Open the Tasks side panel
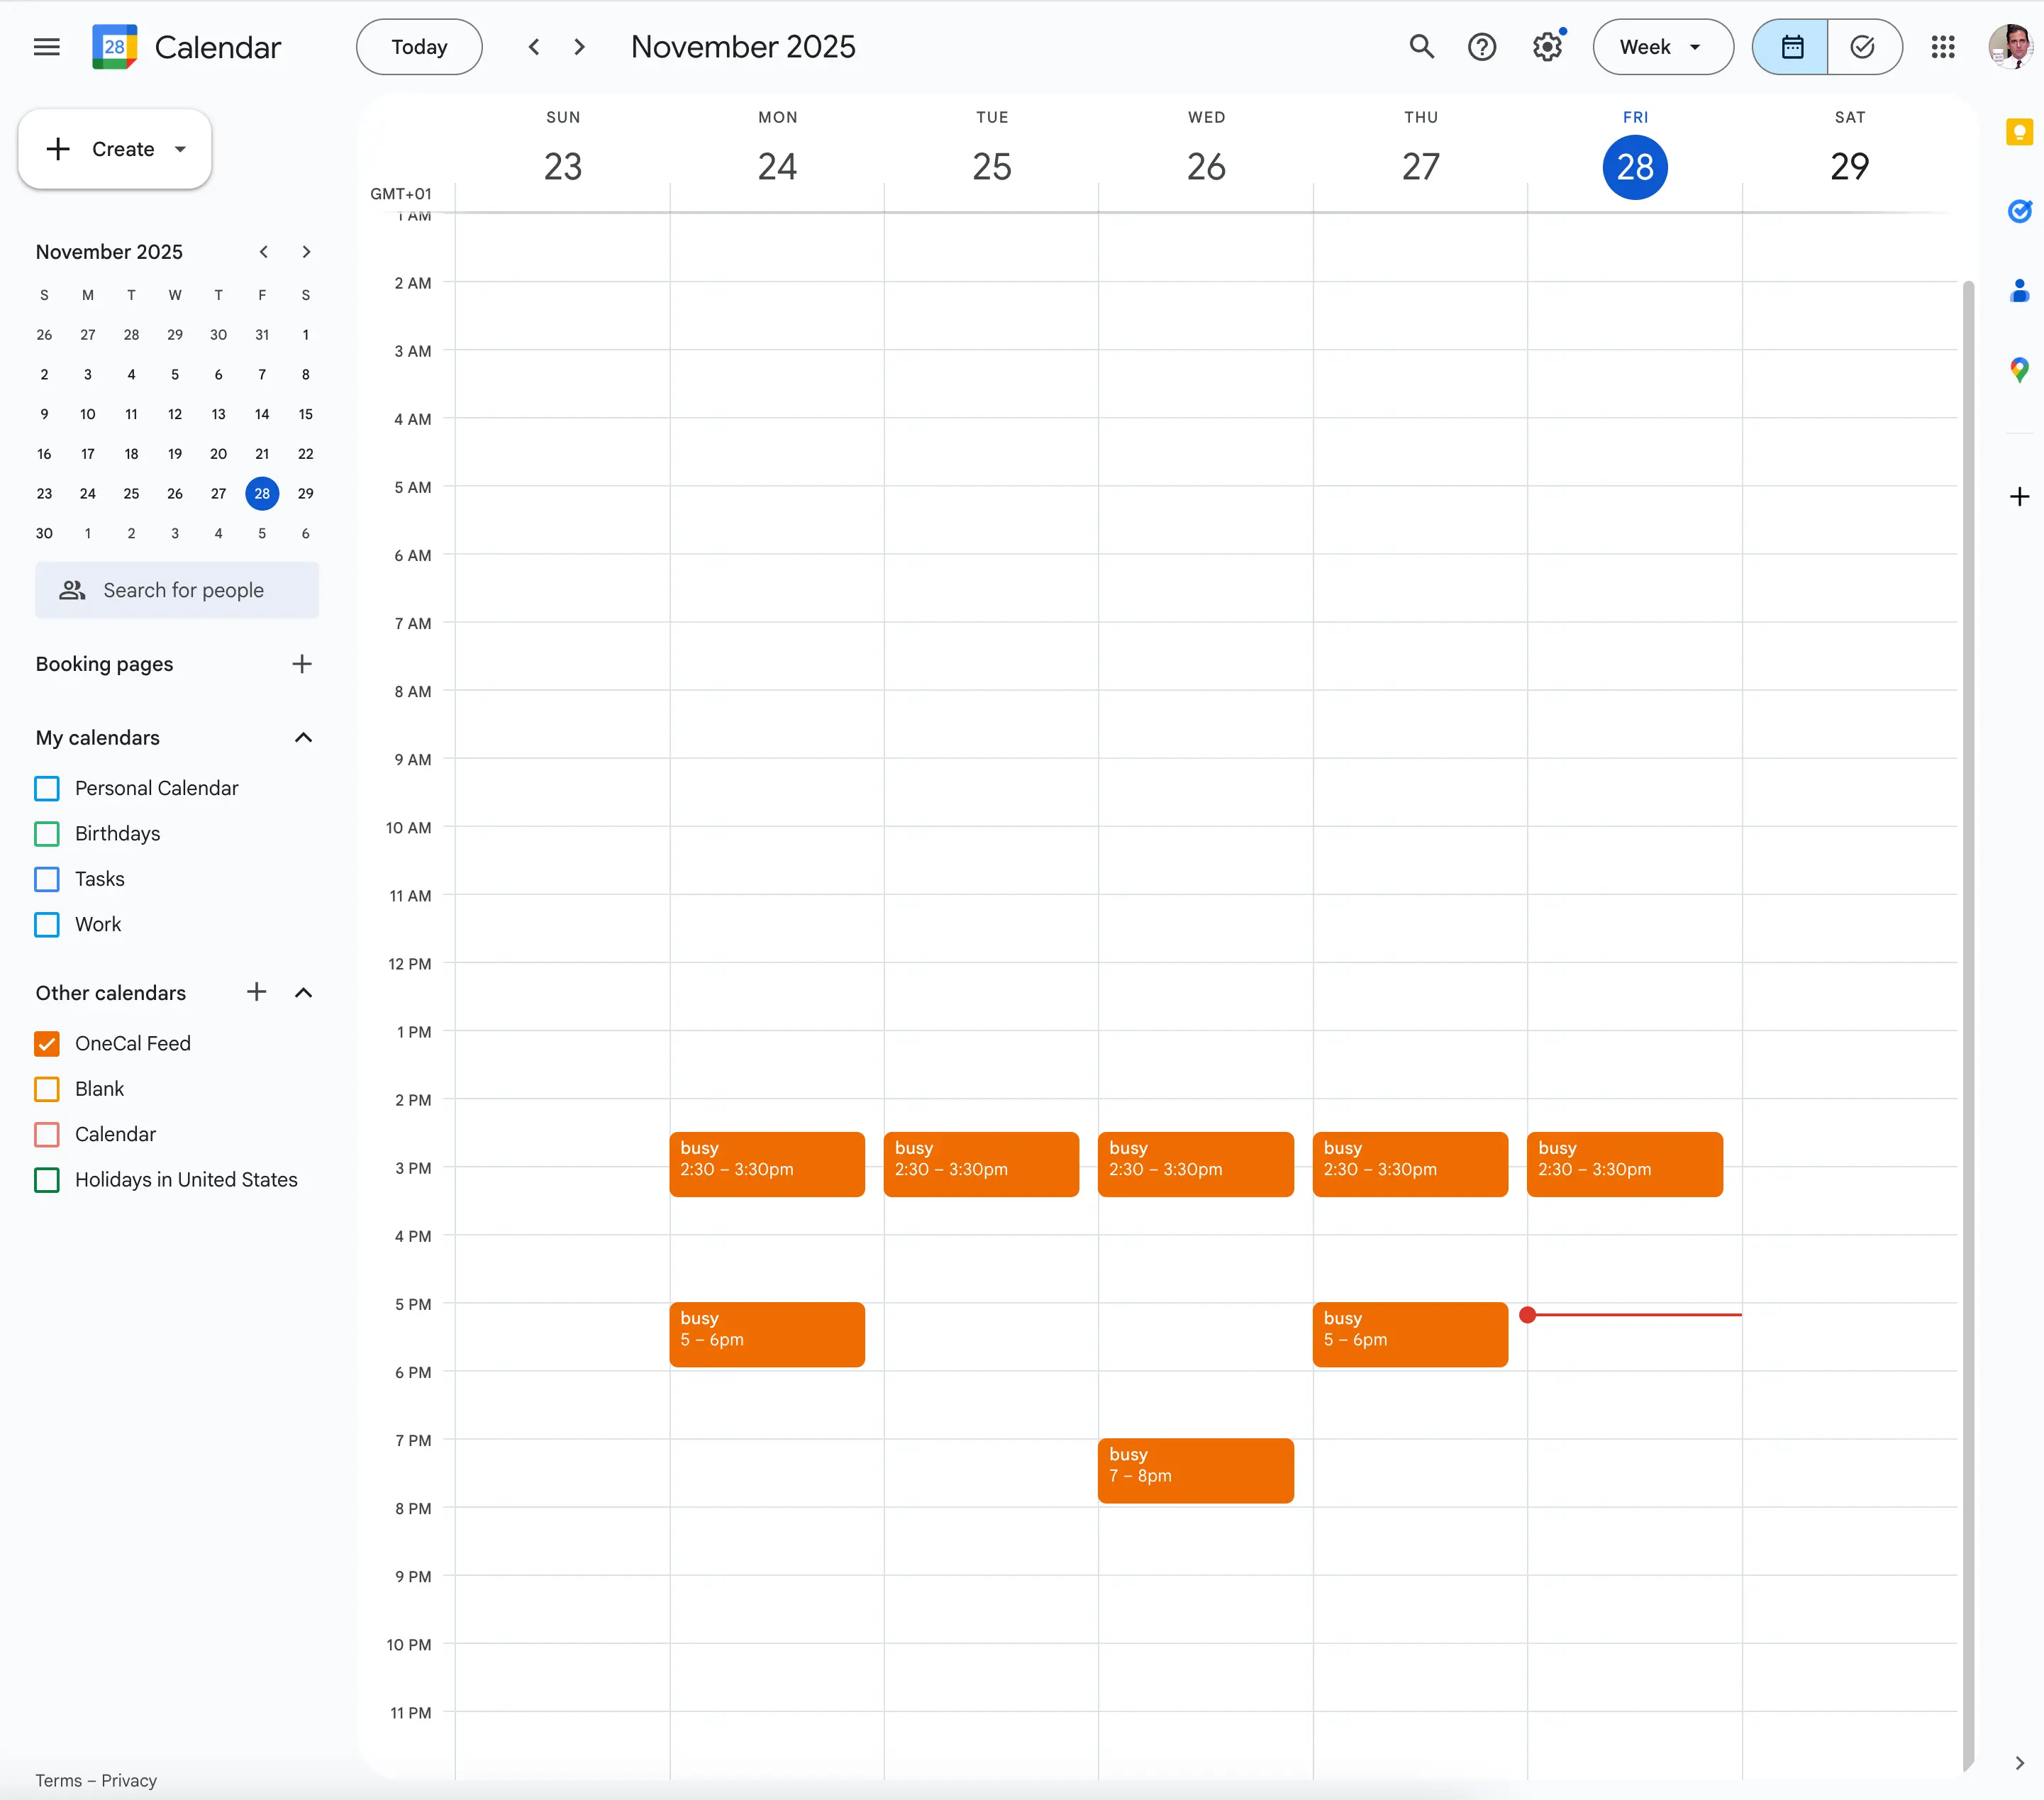 (x=2019, y=211)
